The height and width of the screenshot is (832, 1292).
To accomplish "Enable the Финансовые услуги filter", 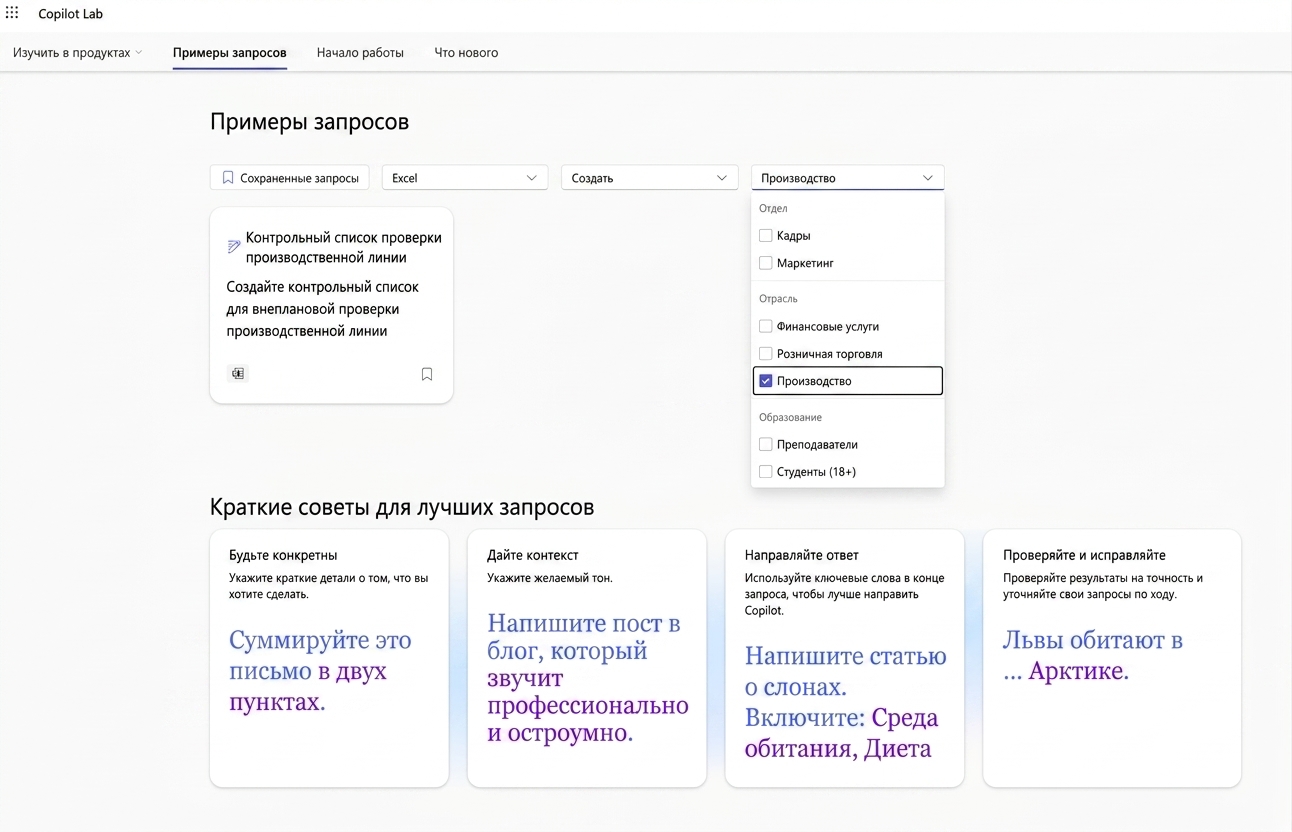I will 765,326.
